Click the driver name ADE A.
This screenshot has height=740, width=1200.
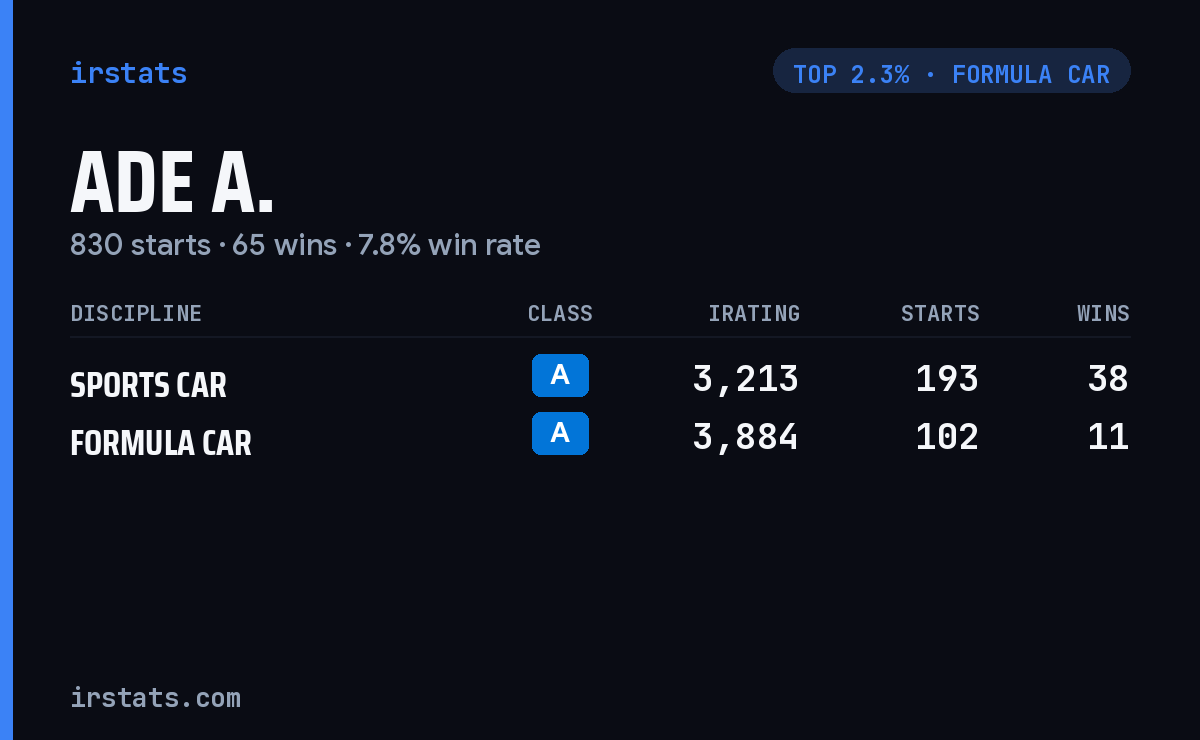coord(172,183)
